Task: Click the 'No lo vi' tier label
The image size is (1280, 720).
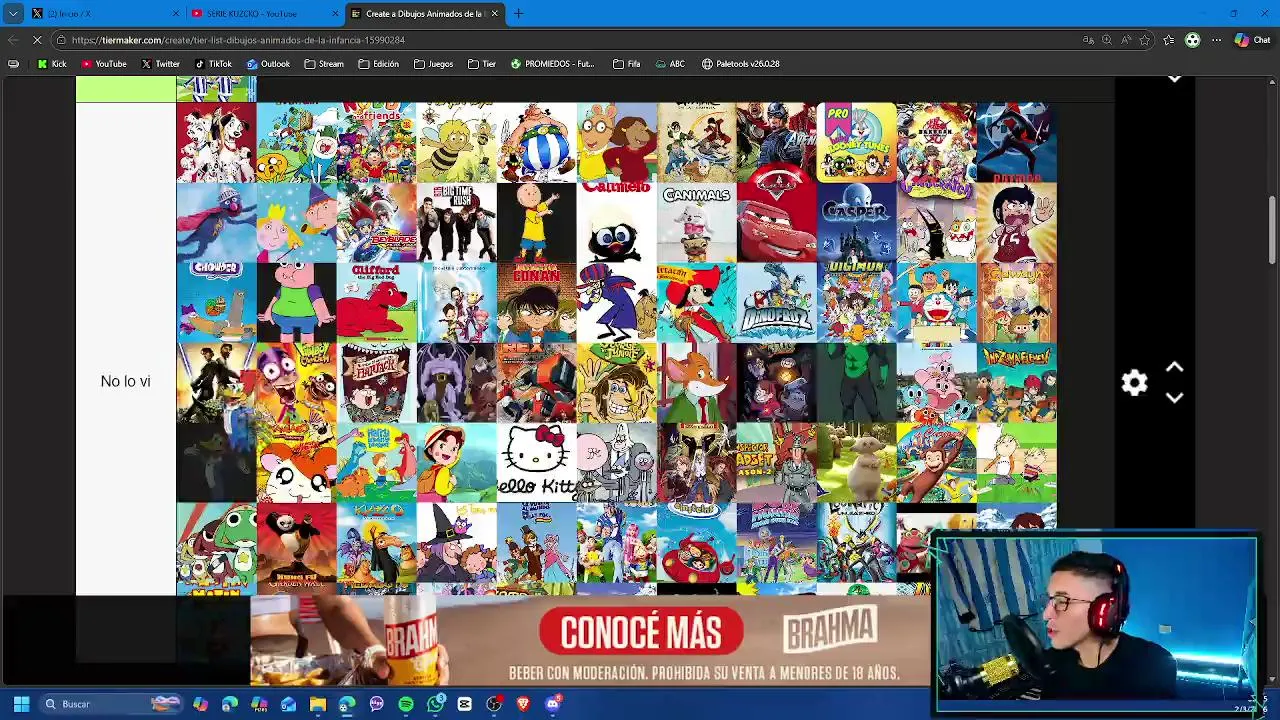Action: pos(125,381)
